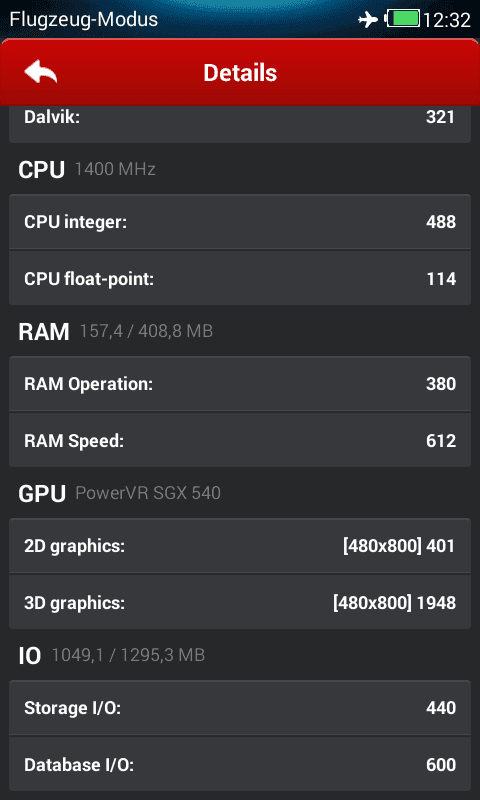Screen dimensions: 480x800
Task: Select the Database I/O row
Action: point(240,764)
